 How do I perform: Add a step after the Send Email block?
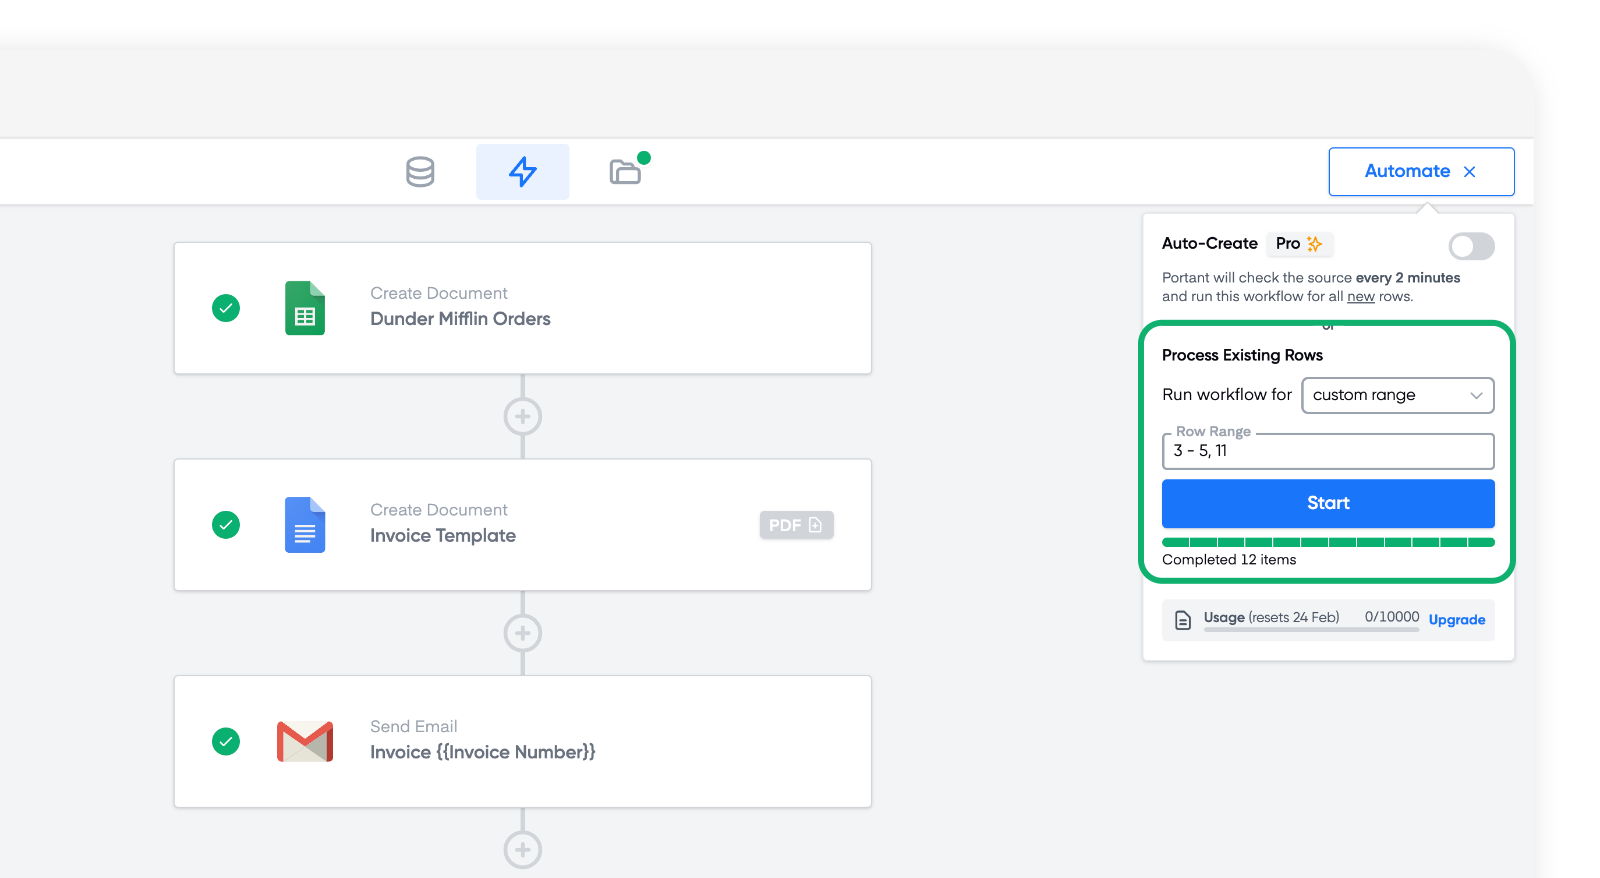pyautogui.click(x=522, y=850)
